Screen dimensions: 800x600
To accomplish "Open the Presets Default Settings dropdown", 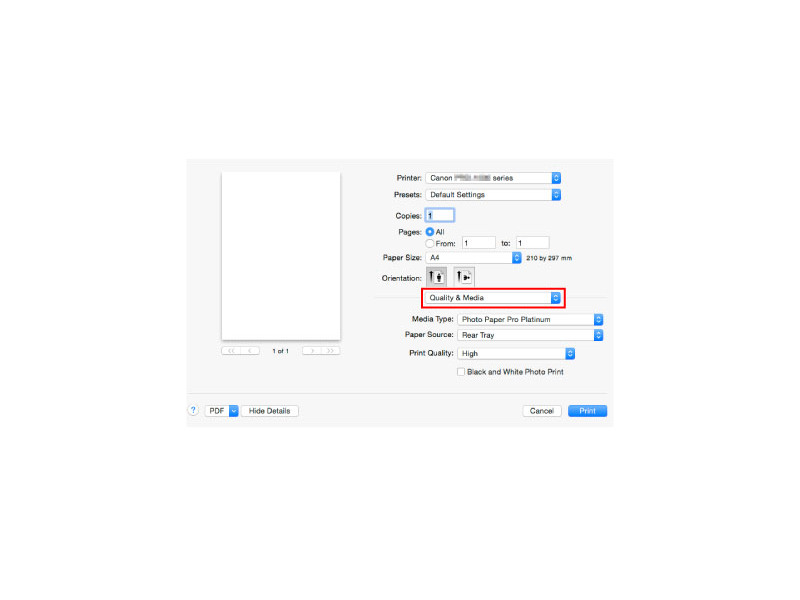I will [493, 195].
